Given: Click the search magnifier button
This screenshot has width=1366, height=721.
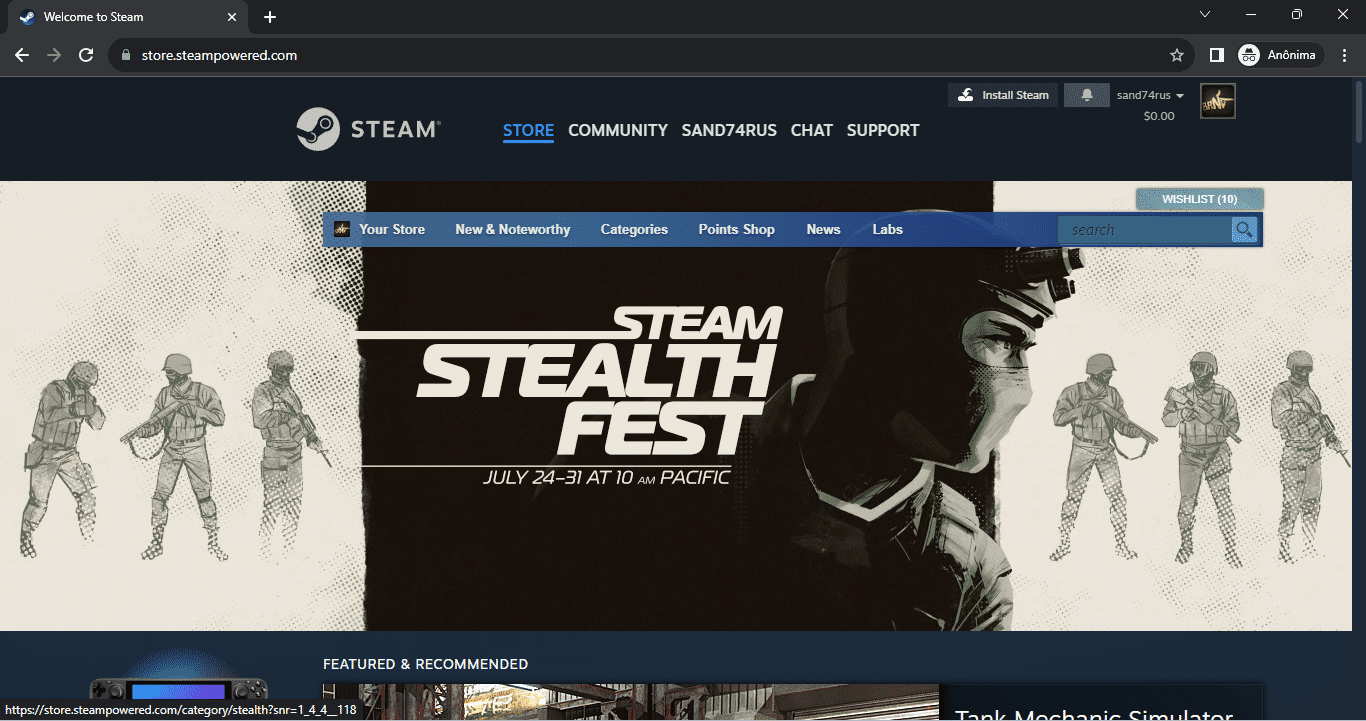Looking at the screenshot, I should [x=1244, y=230].
